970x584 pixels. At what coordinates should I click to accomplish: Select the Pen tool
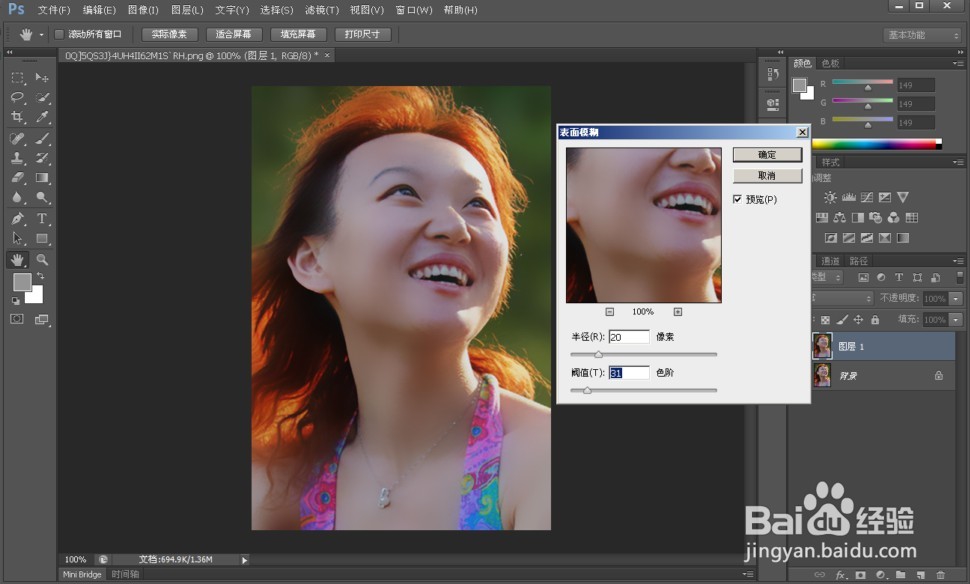[17, 218]
